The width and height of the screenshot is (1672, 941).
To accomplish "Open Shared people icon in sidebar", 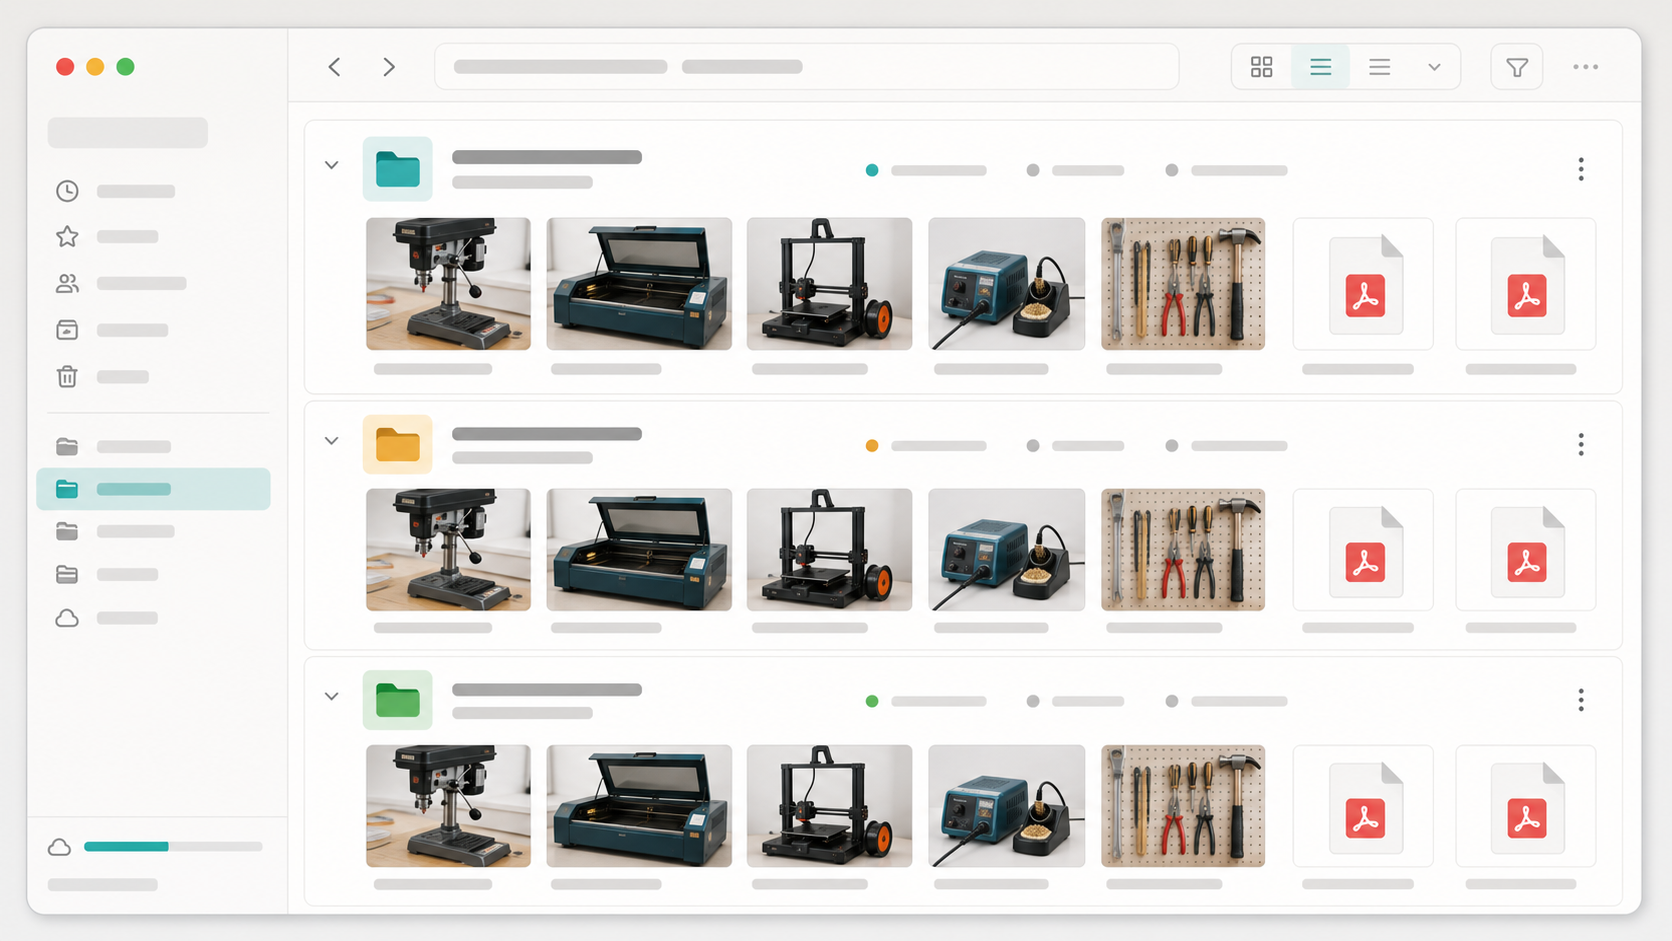I will [67, 283].
